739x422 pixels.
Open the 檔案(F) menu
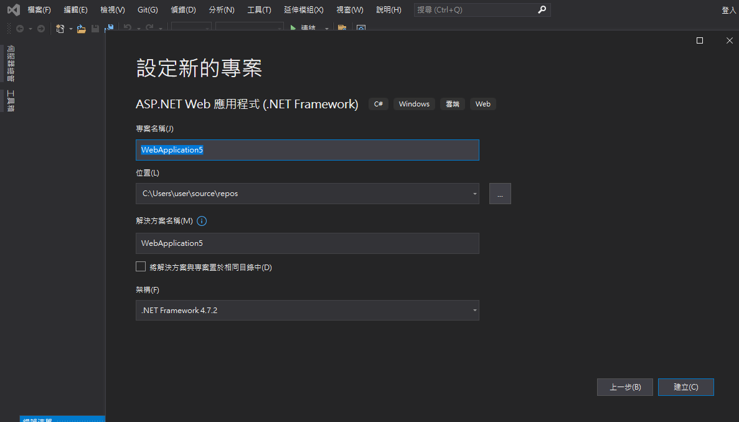point(39,9)
